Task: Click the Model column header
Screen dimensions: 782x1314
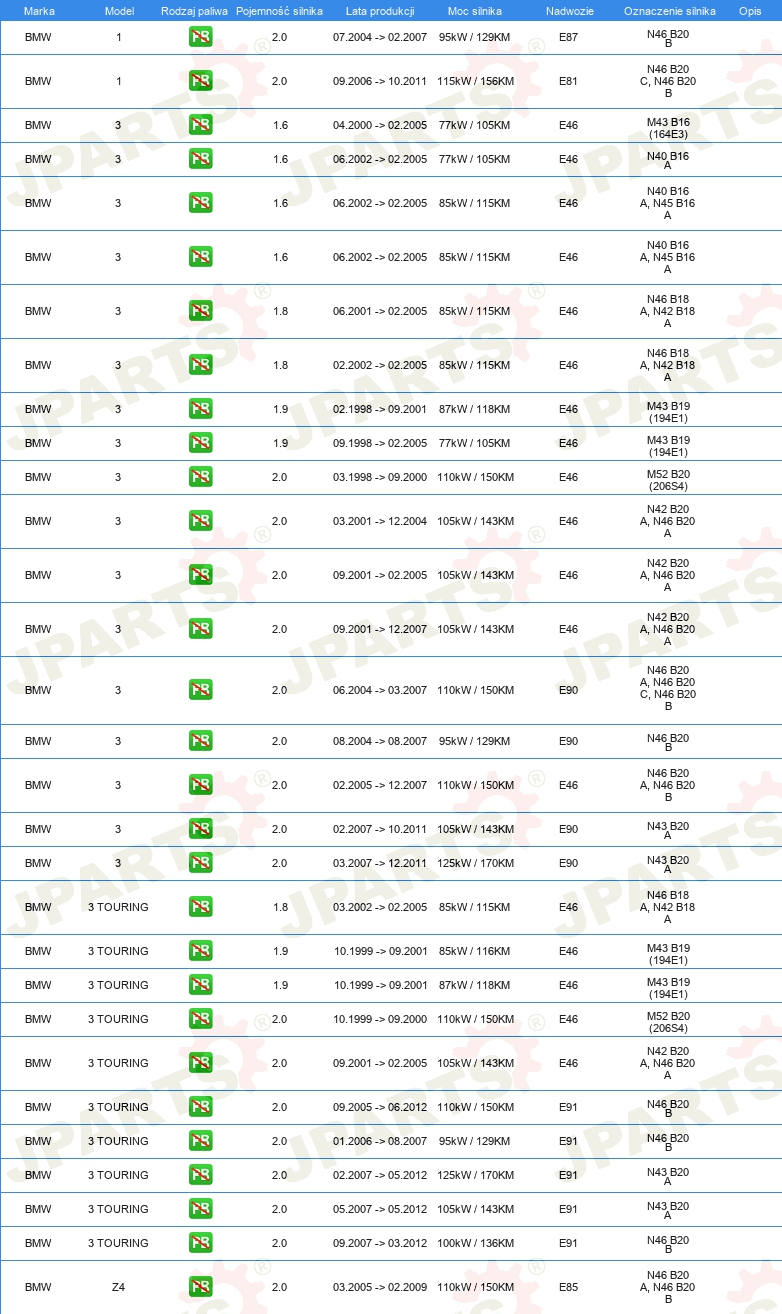Action: (x=119, y=10)
